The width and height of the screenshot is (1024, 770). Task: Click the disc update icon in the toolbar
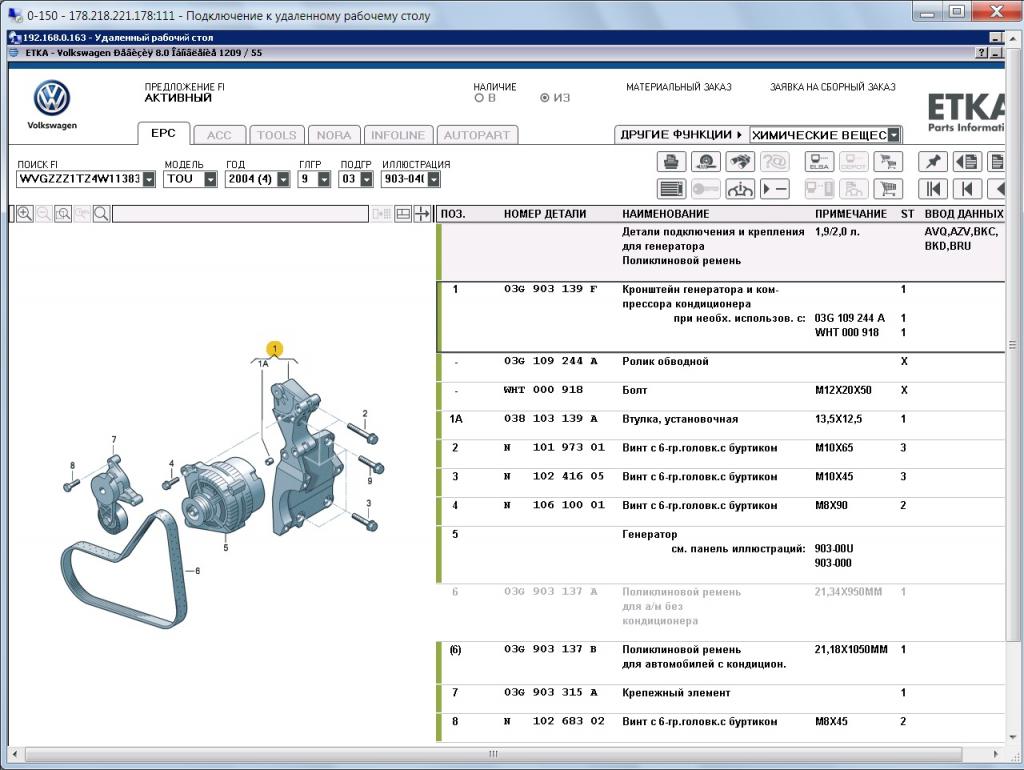[x=705, y=161]
